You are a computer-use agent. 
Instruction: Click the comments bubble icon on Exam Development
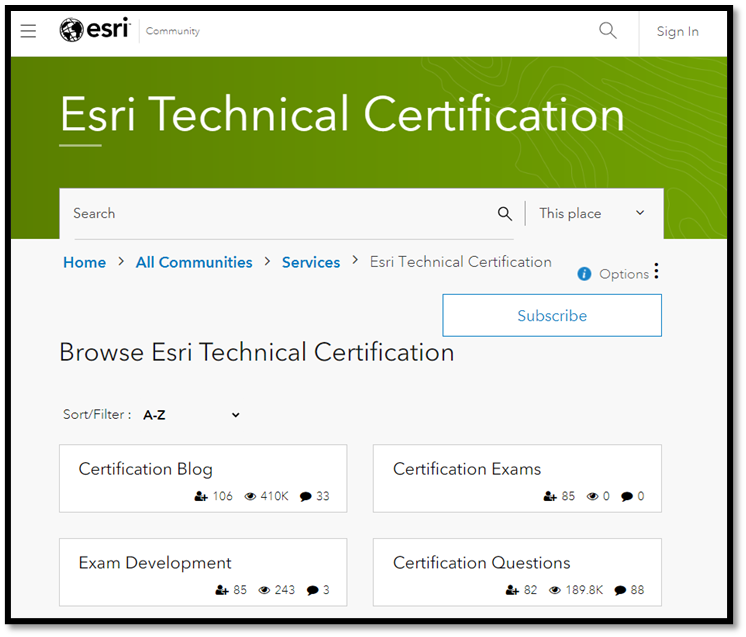(x=313, y=590)
